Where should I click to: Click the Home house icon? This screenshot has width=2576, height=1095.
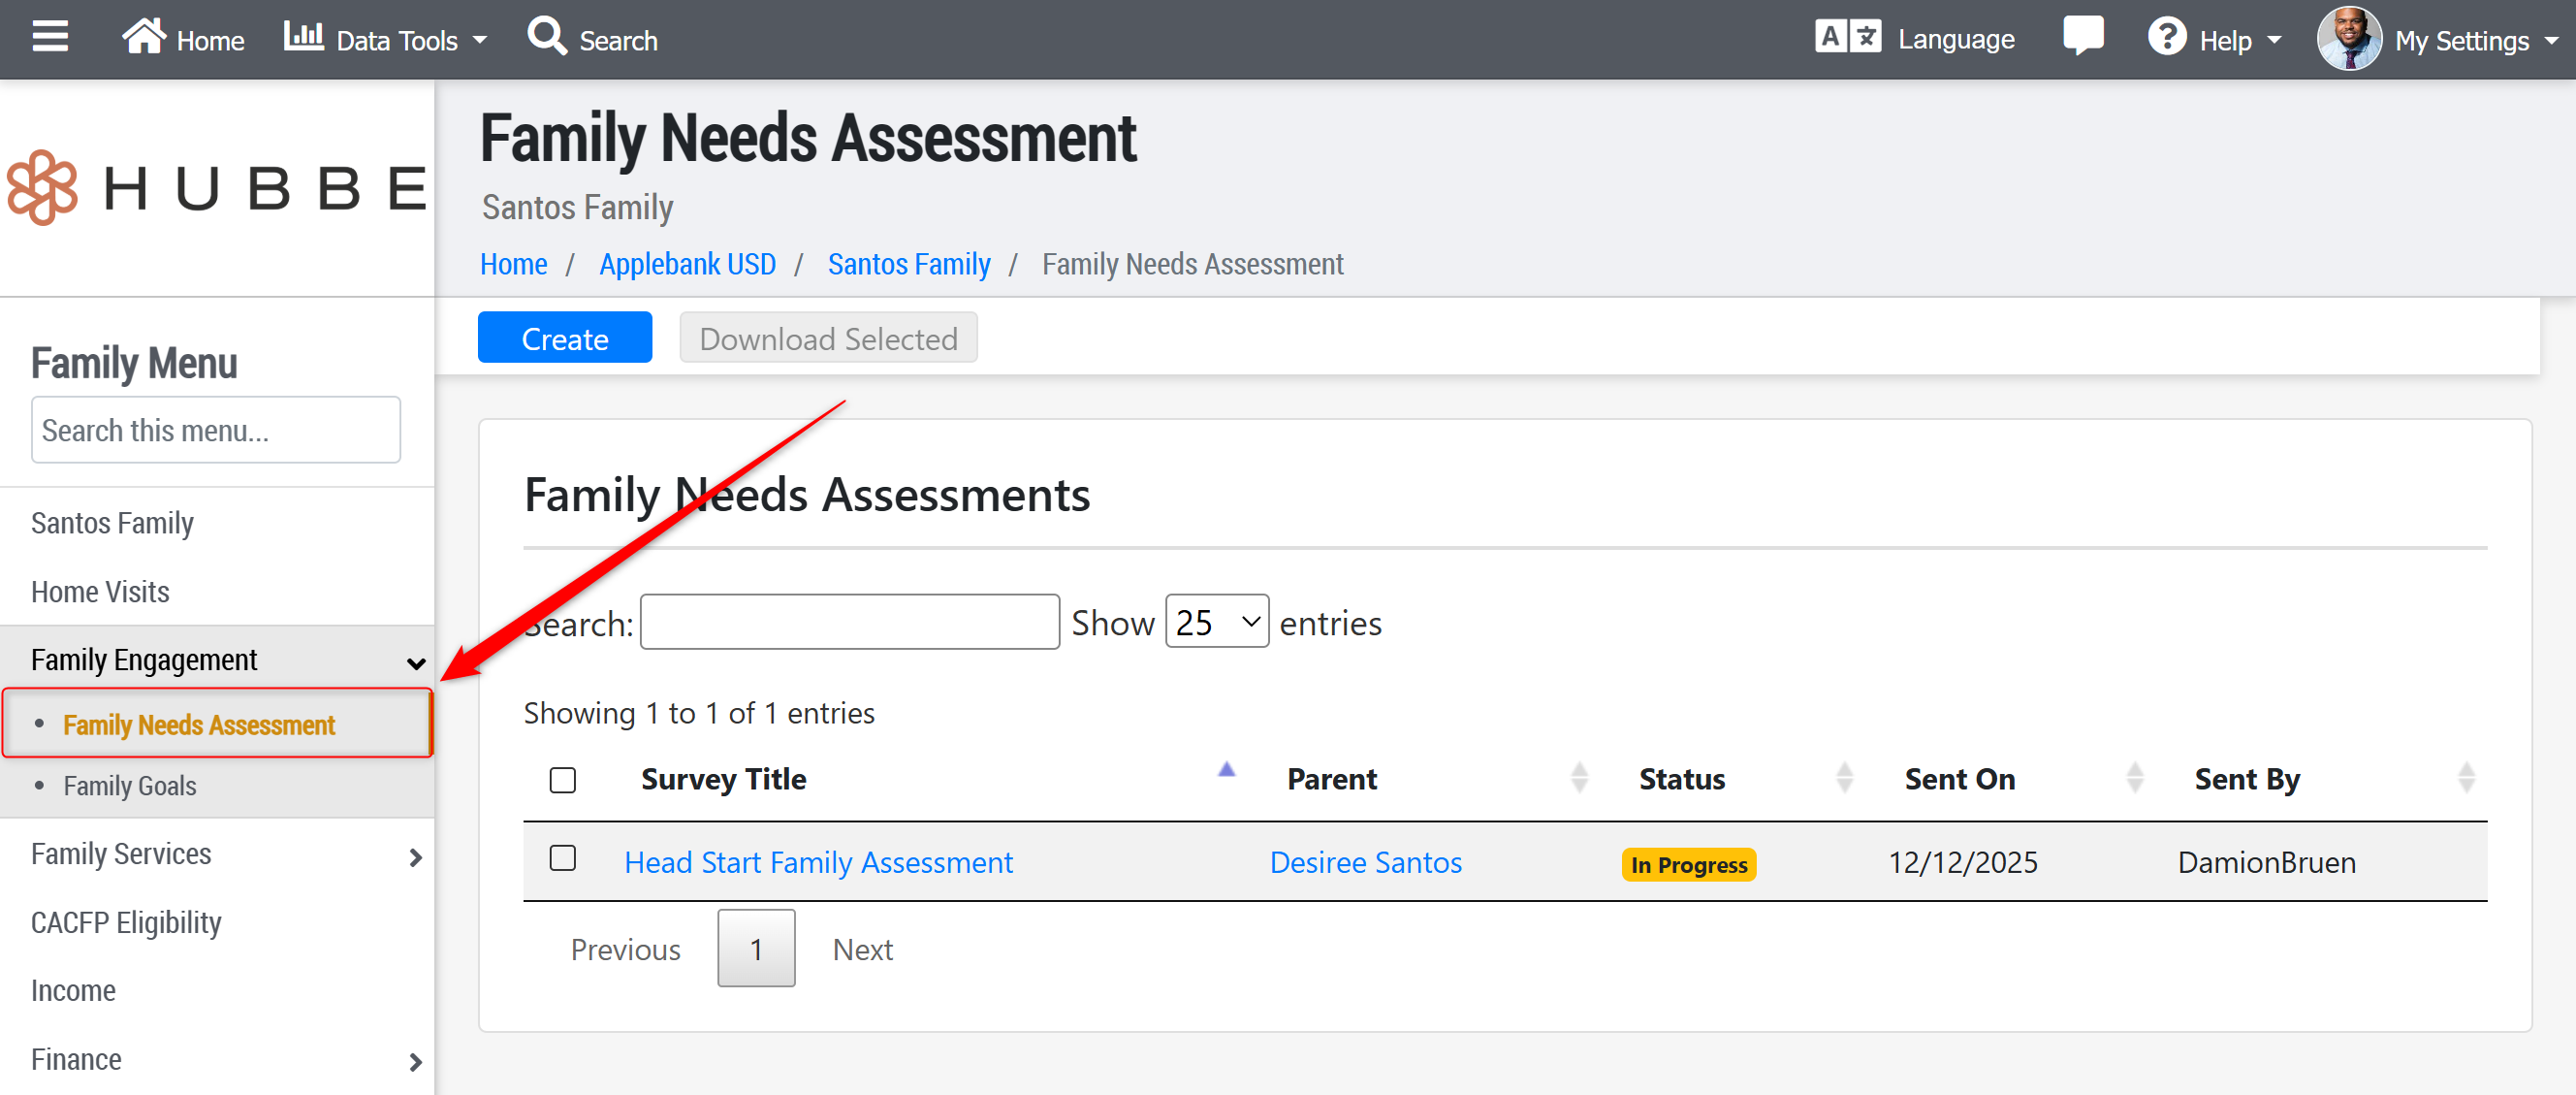(x=143, y=37)
